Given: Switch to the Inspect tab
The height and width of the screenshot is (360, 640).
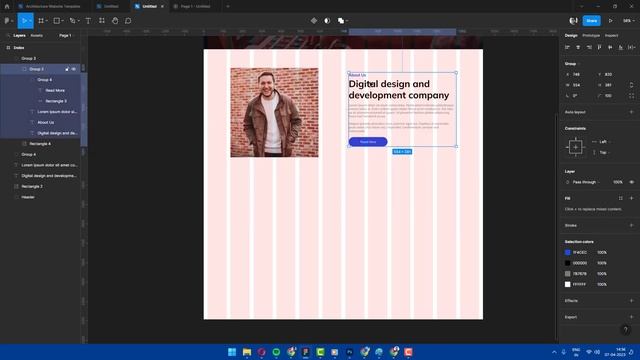Looking at the screenshot, I should (611, 36).
